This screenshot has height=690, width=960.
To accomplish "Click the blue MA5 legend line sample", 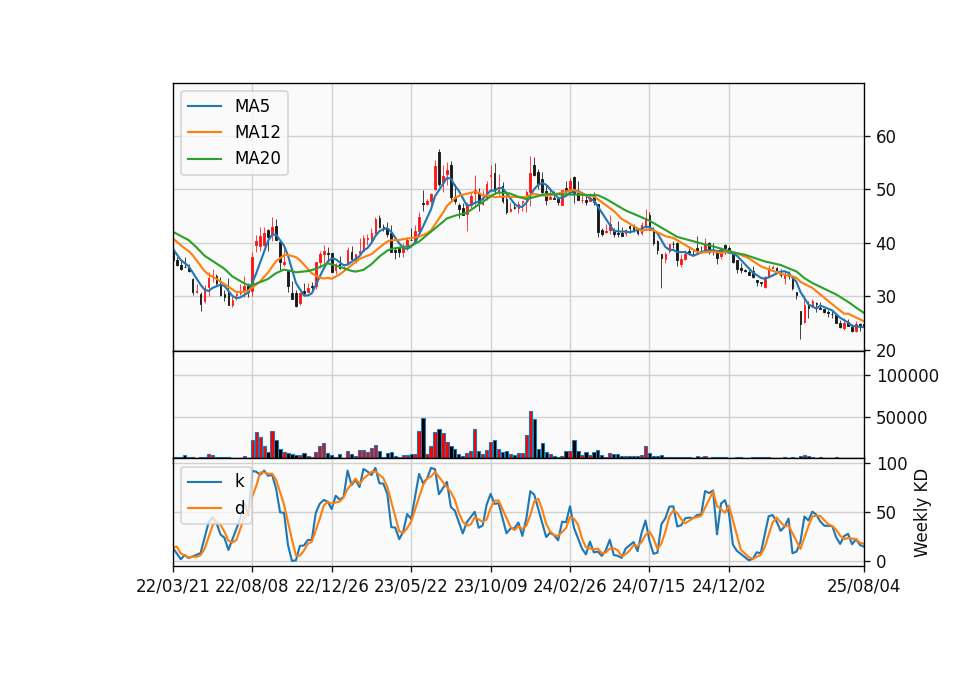I will (x=204, y=106).
